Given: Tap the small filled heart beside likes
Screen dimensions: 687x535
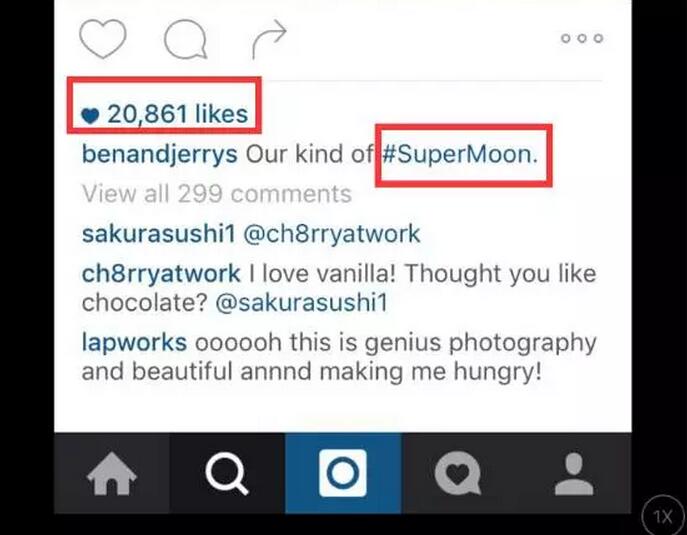Looking at the screenshot, I should 91,117.
